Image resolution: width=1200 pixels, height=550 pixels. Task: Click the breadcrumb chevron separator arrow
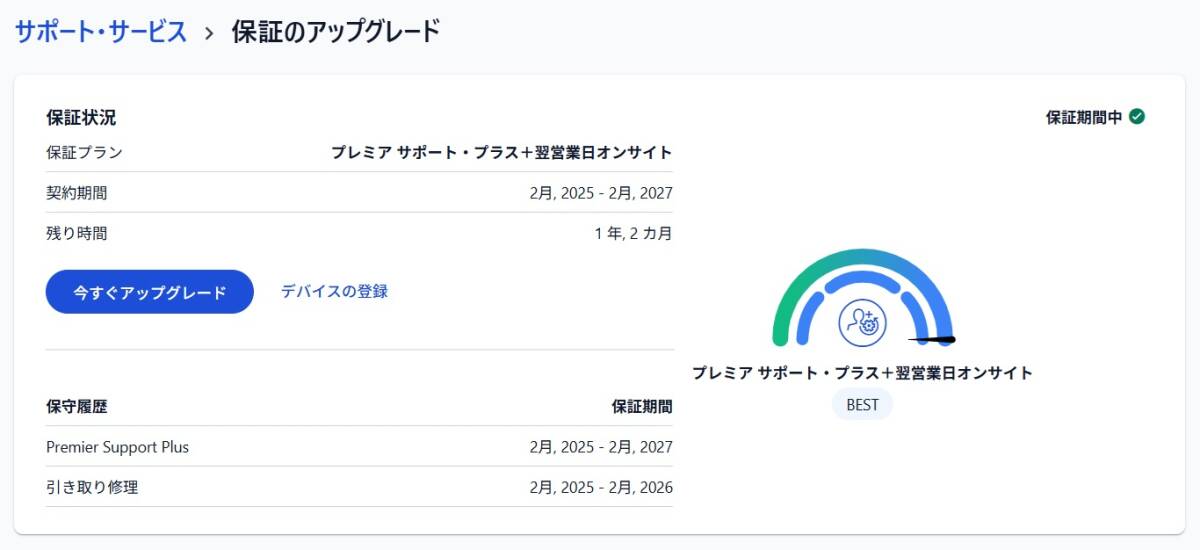pyautogui.click(x=209, y=32)
